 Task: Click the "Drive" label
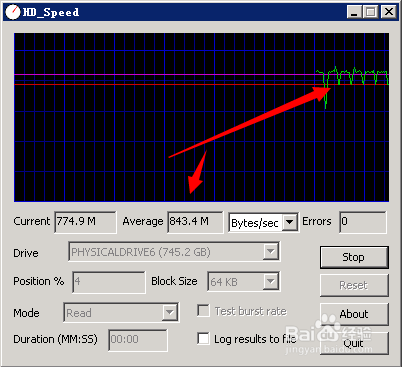[x=26, y=253]
